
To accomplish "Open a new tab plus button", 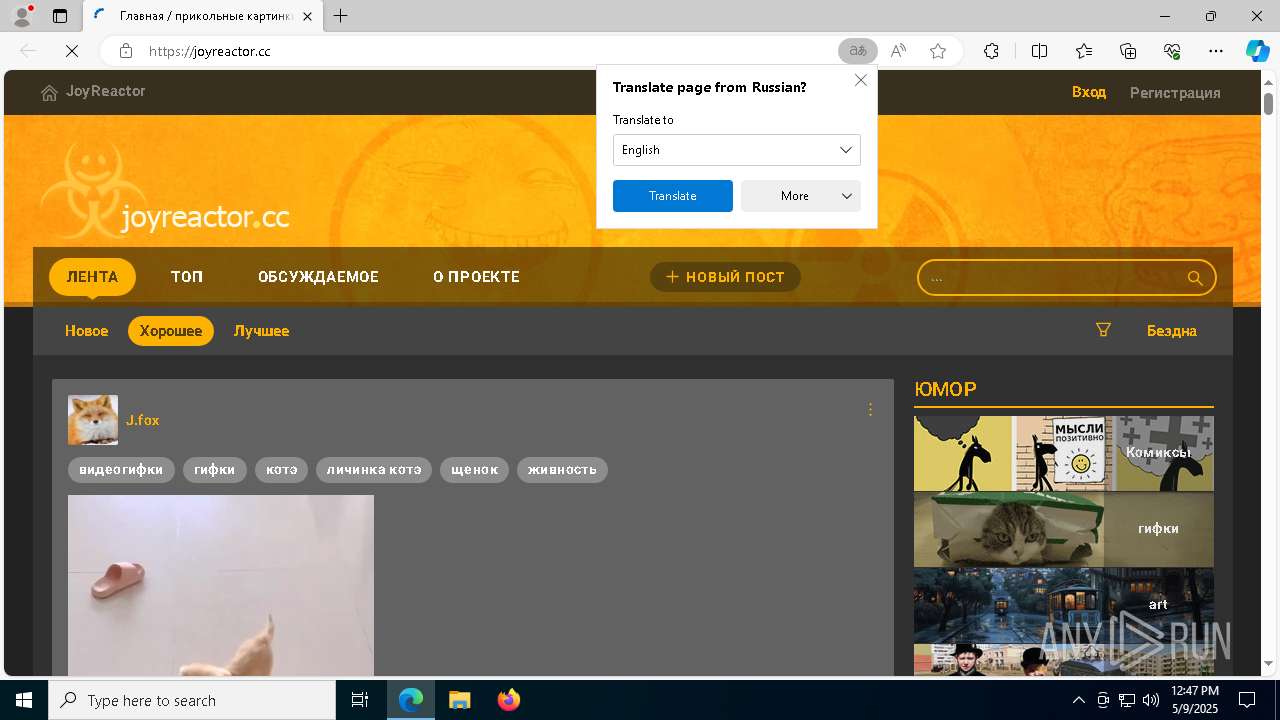I will (x=340, y=16).
